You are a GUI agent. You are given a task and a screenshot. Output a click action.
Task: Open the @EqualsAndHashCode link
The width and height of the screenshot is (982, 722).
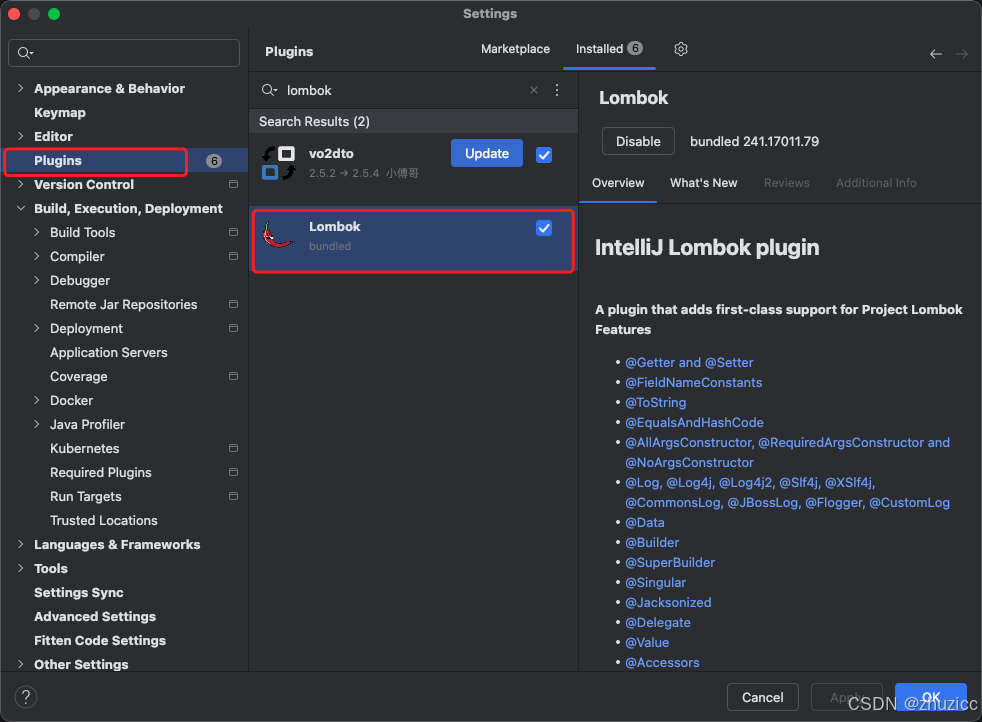coord(694,423)
